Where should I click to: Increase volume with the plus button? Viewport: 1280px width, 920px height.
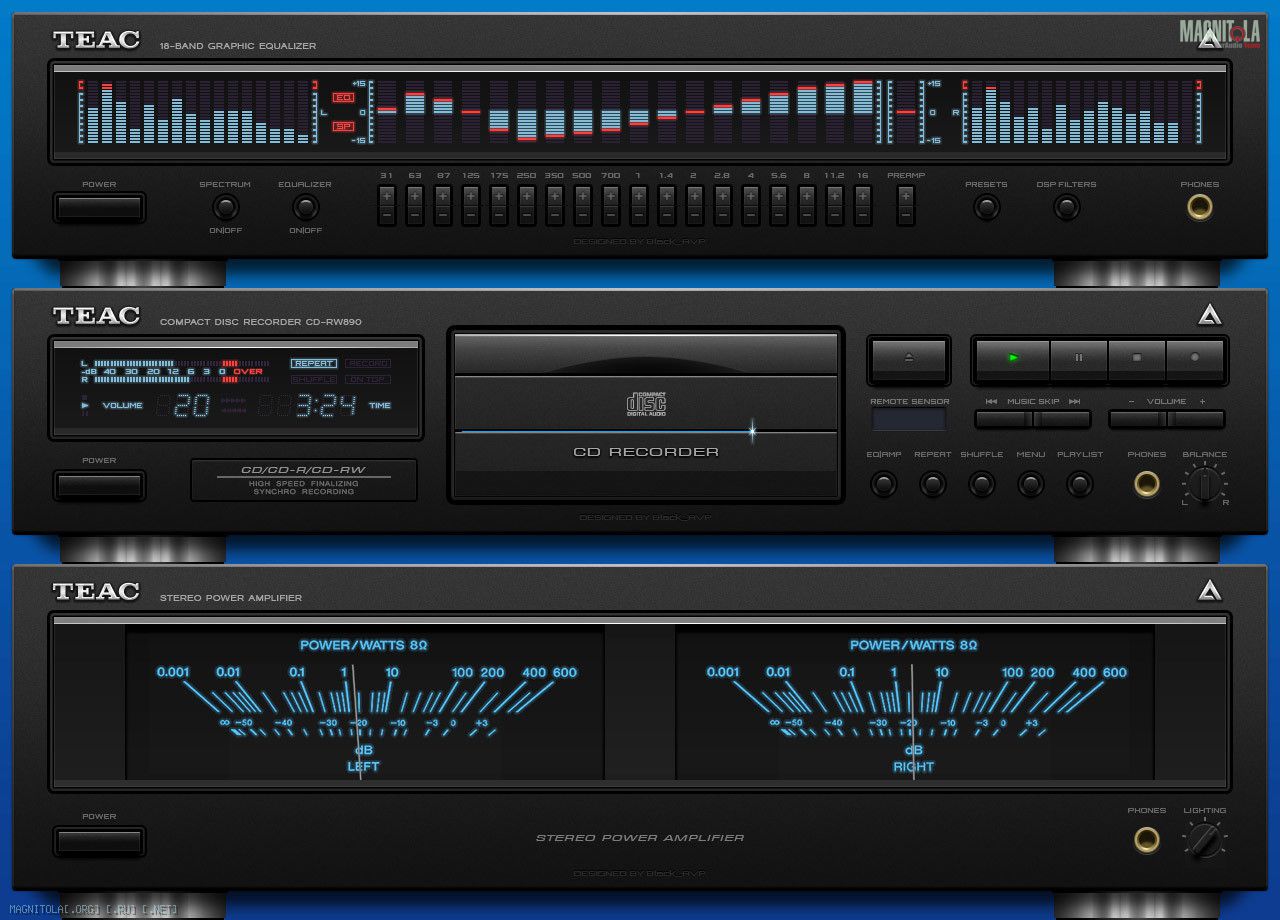pos(1195,419)
